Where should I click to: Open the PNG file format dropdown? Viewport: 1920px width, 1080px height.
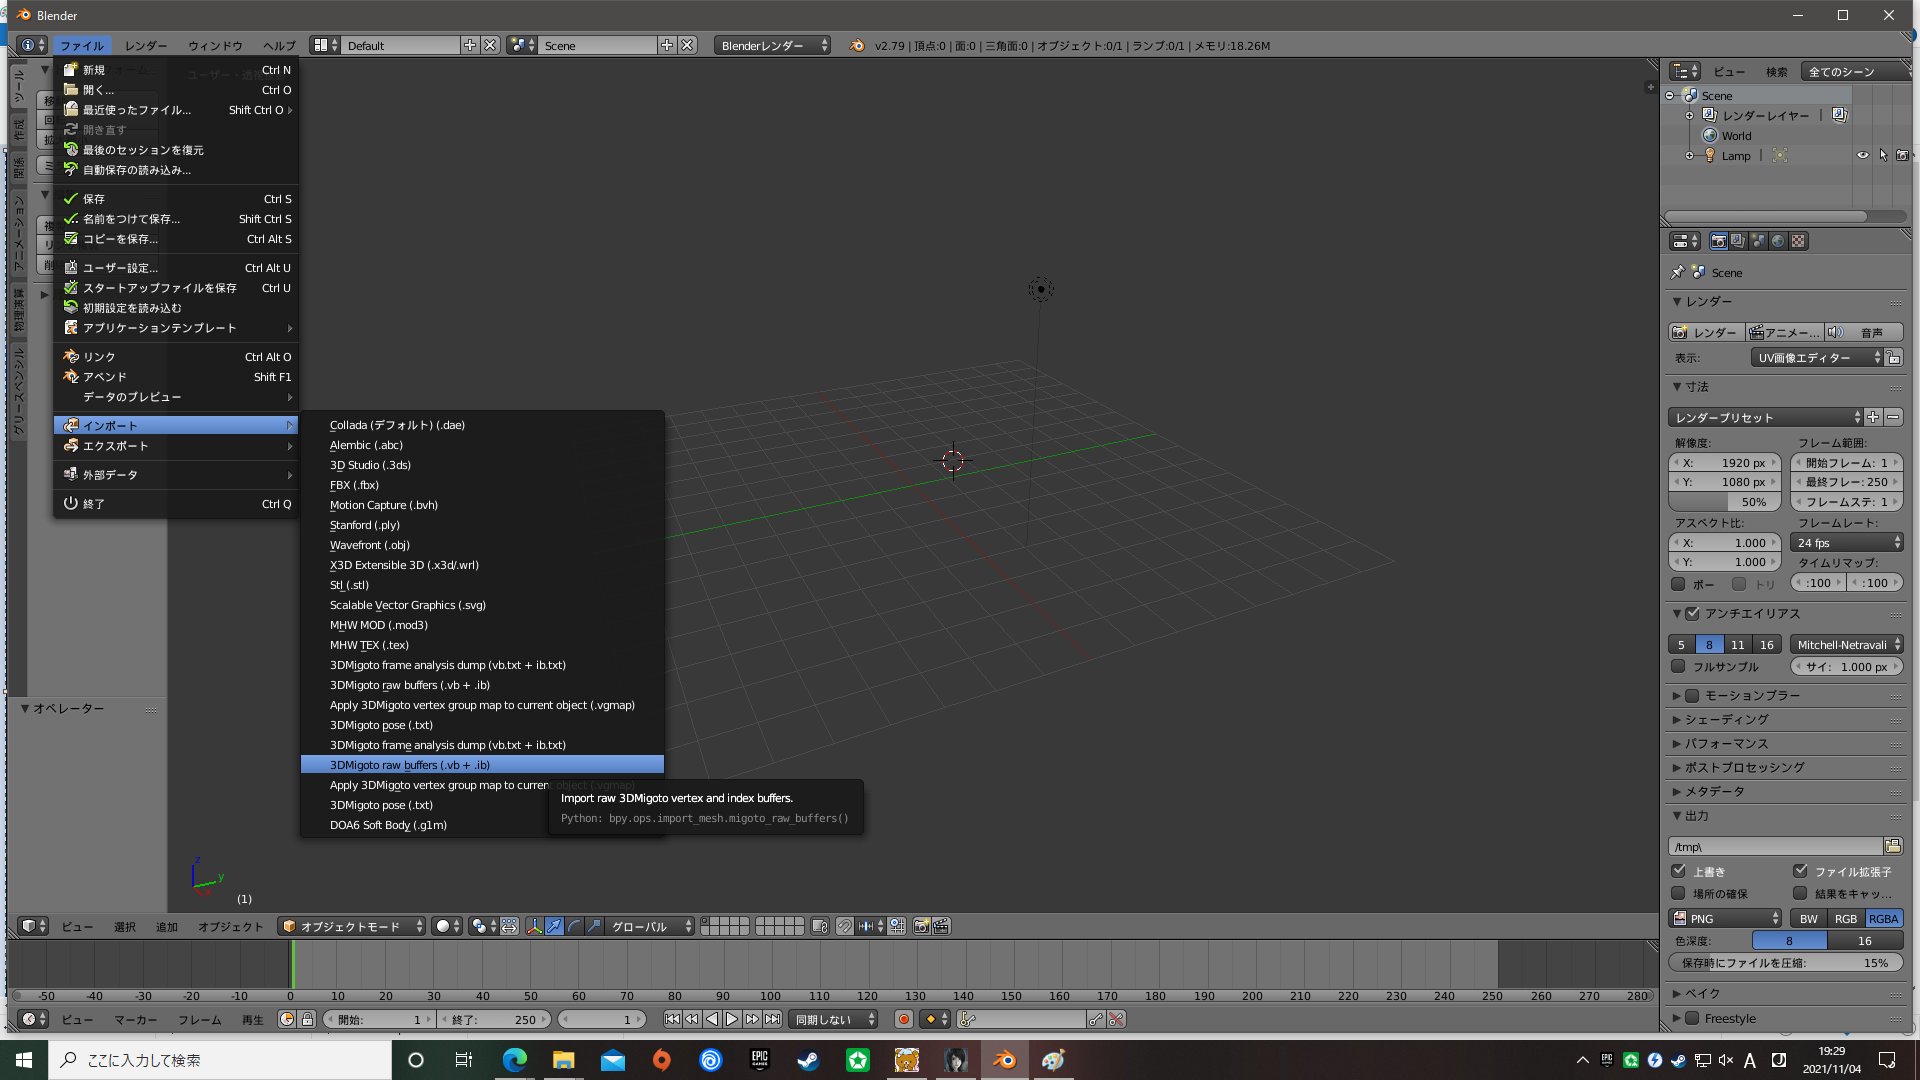pyautogui.click(x=1725, y=918)
